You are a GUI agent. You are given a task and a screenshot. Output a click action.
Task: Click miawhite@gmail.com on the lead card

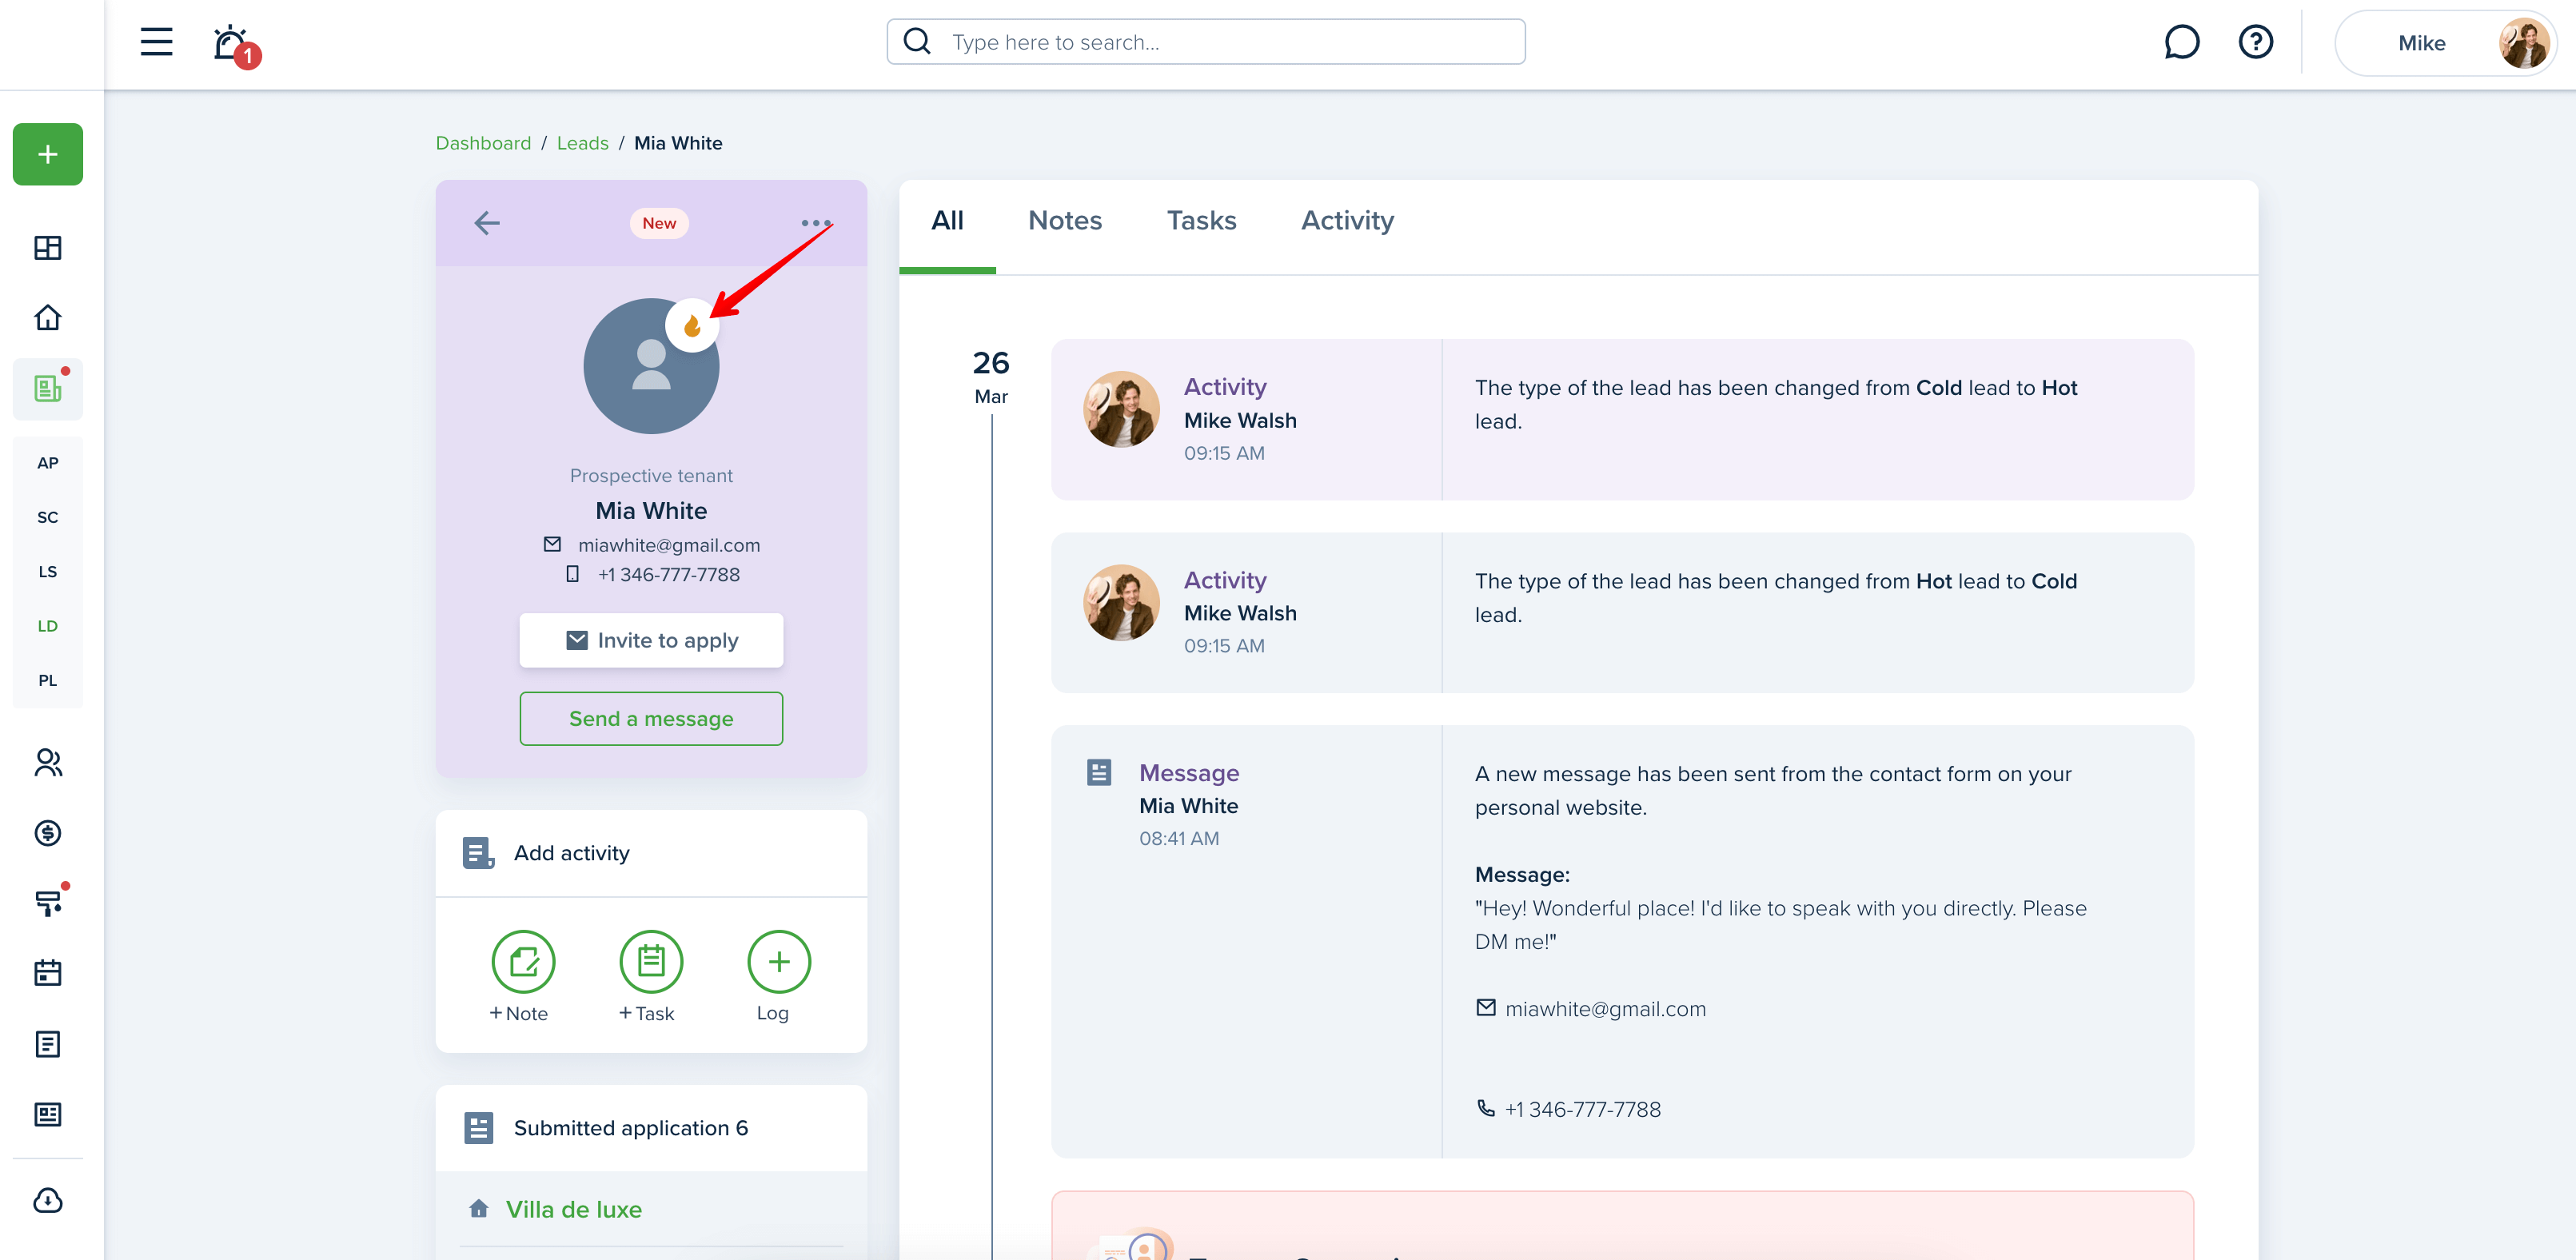tap(668, 545)
